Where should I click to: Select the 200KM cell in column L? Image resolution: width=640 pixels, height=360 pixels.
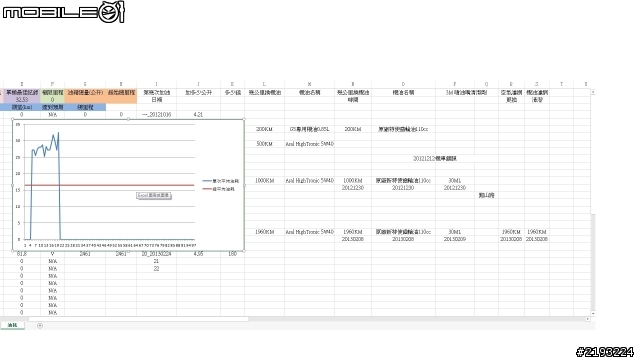(264, 129)
